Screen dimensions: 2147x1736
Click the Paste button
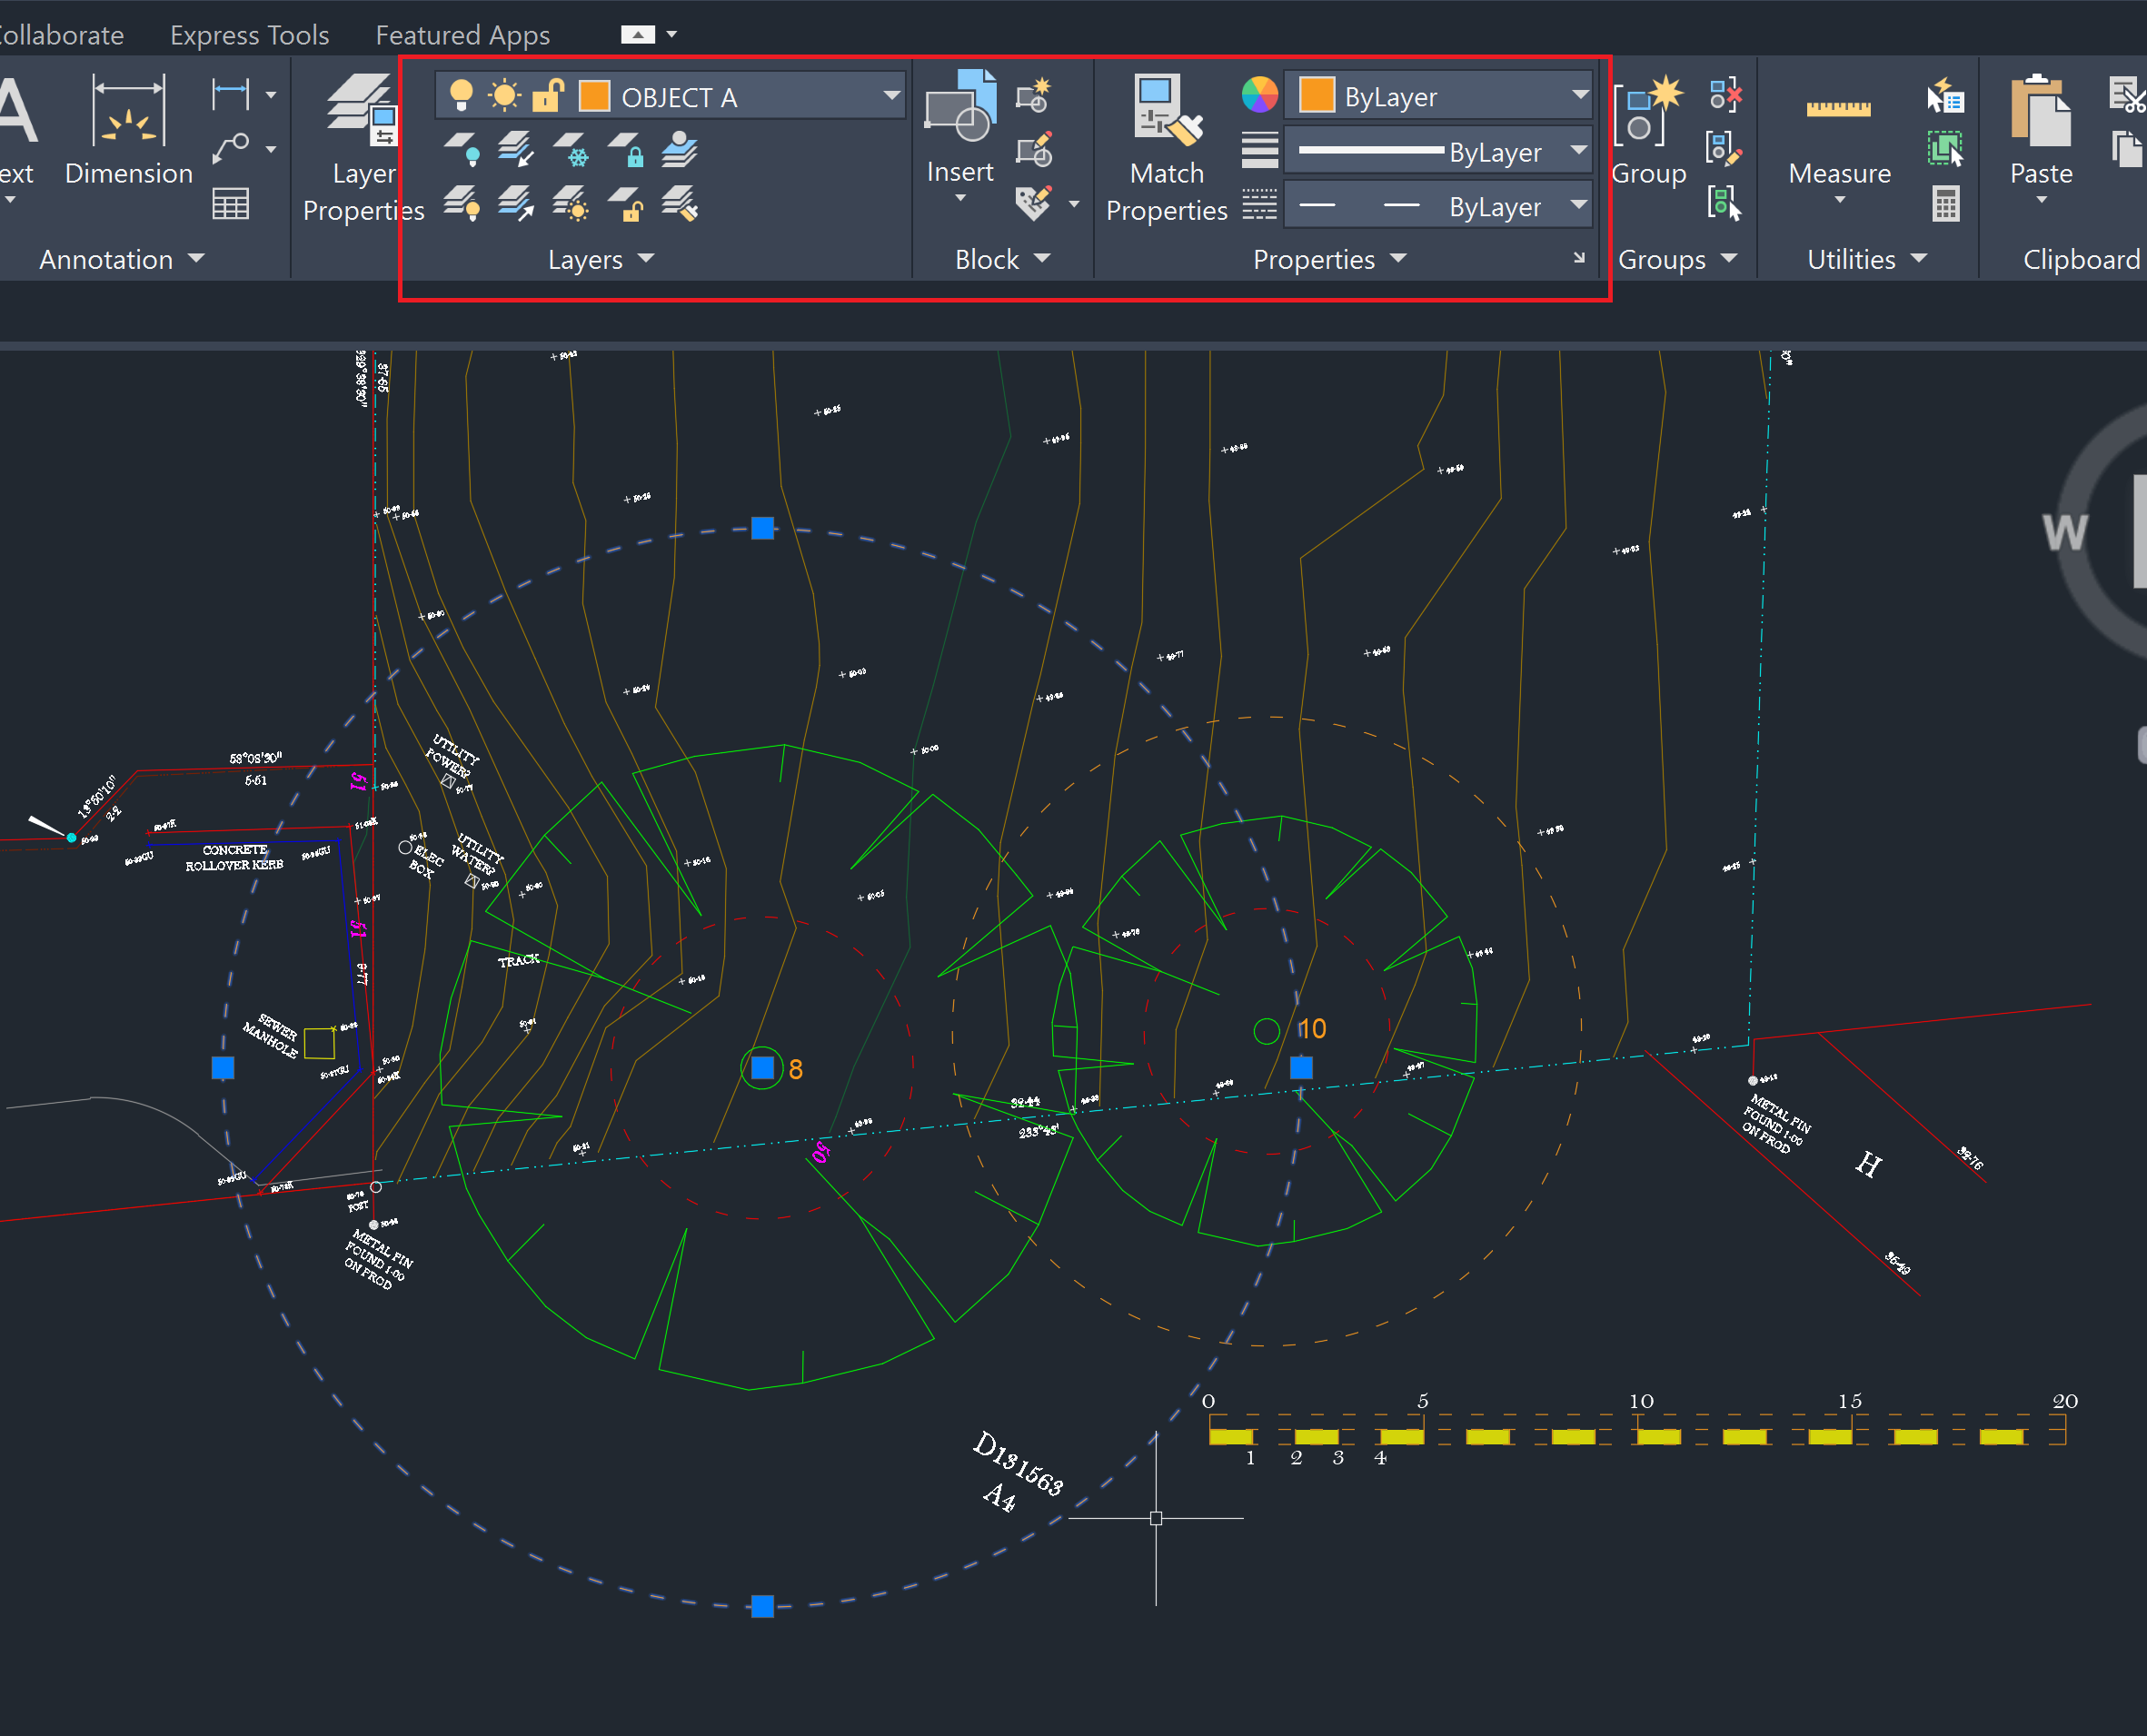[x=2040, y=130]
